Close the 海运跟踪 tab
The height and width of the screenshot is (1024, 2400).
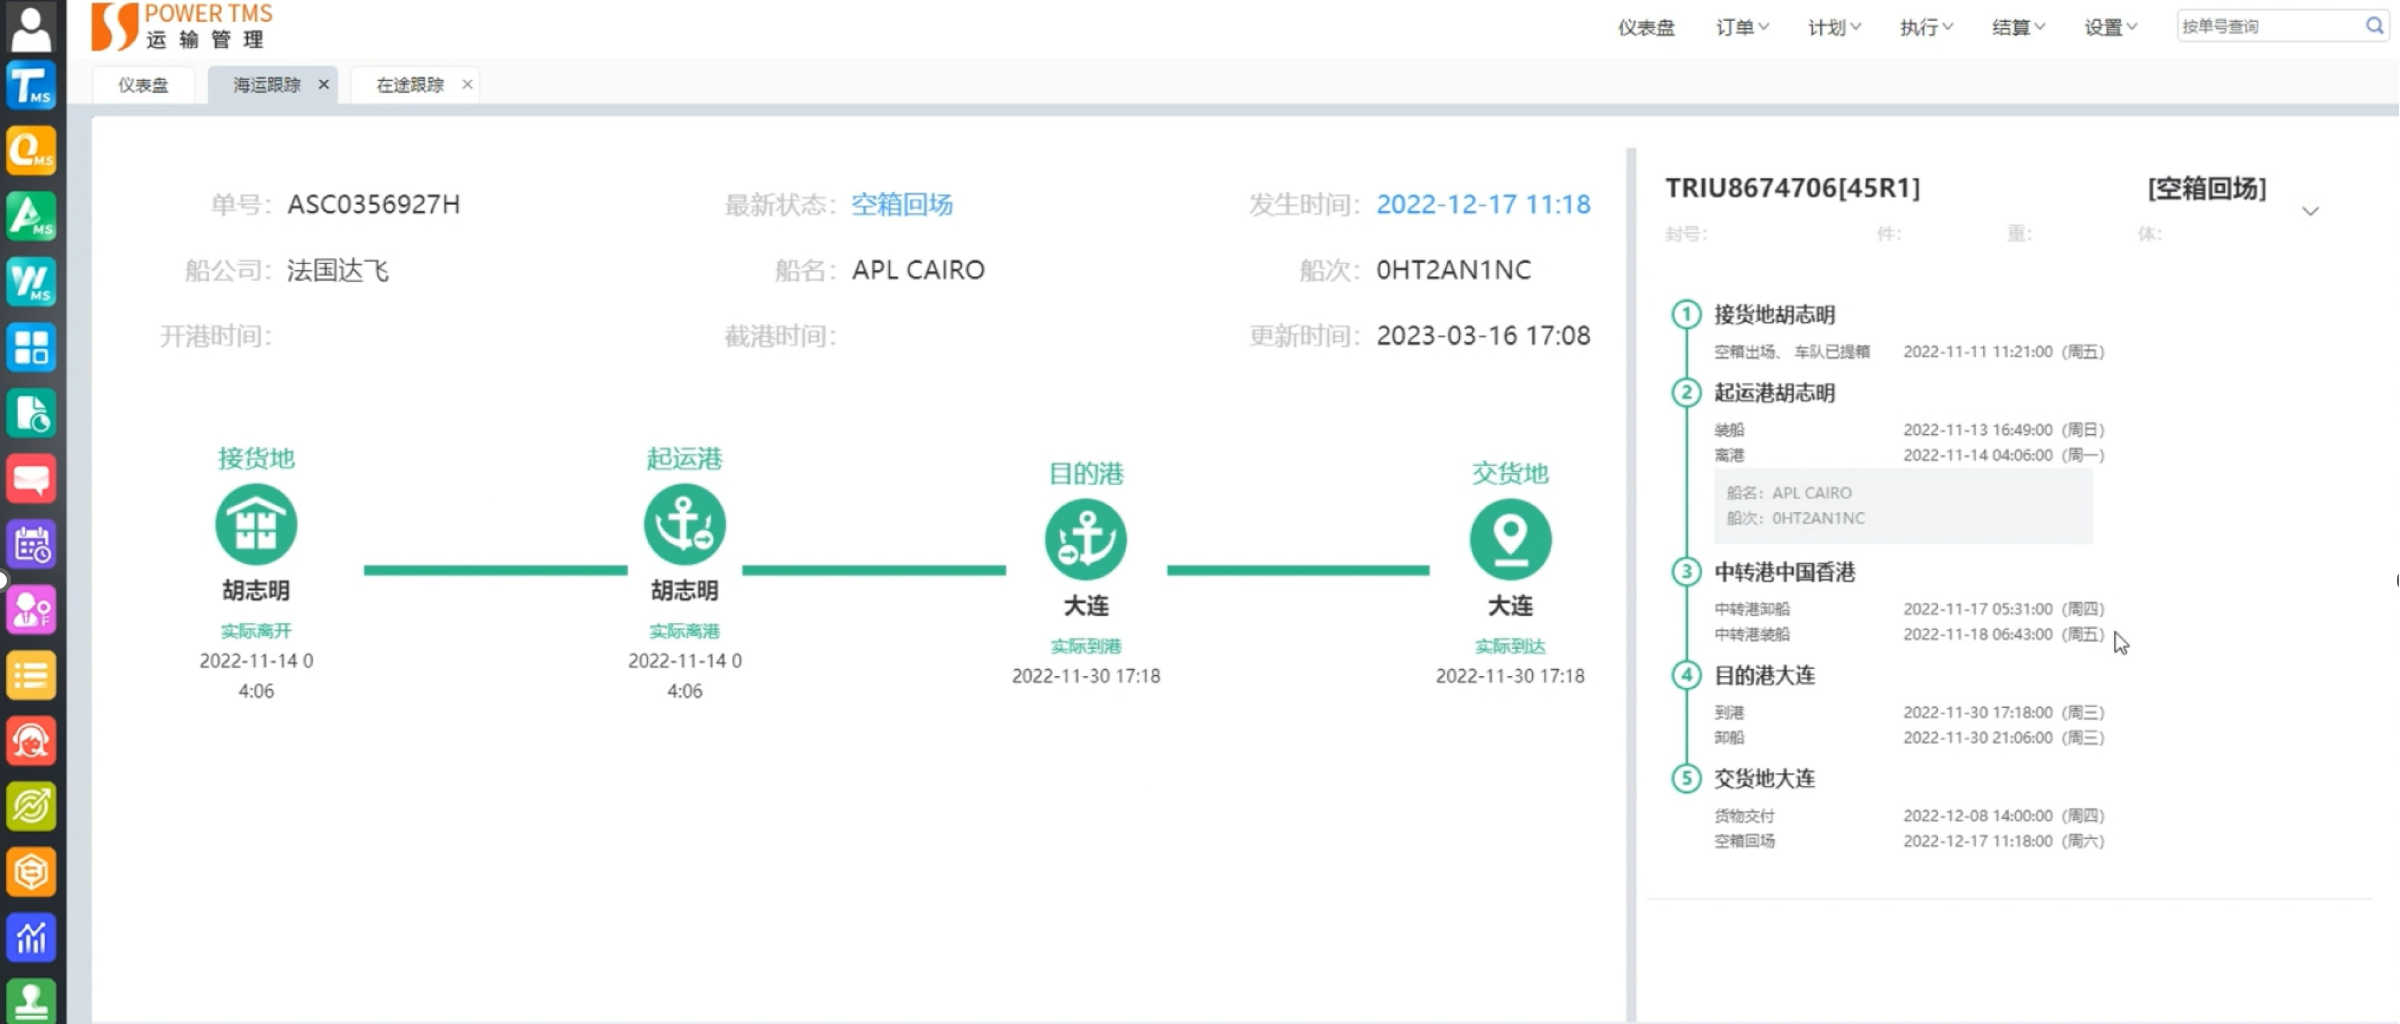(x=324, y=85)
